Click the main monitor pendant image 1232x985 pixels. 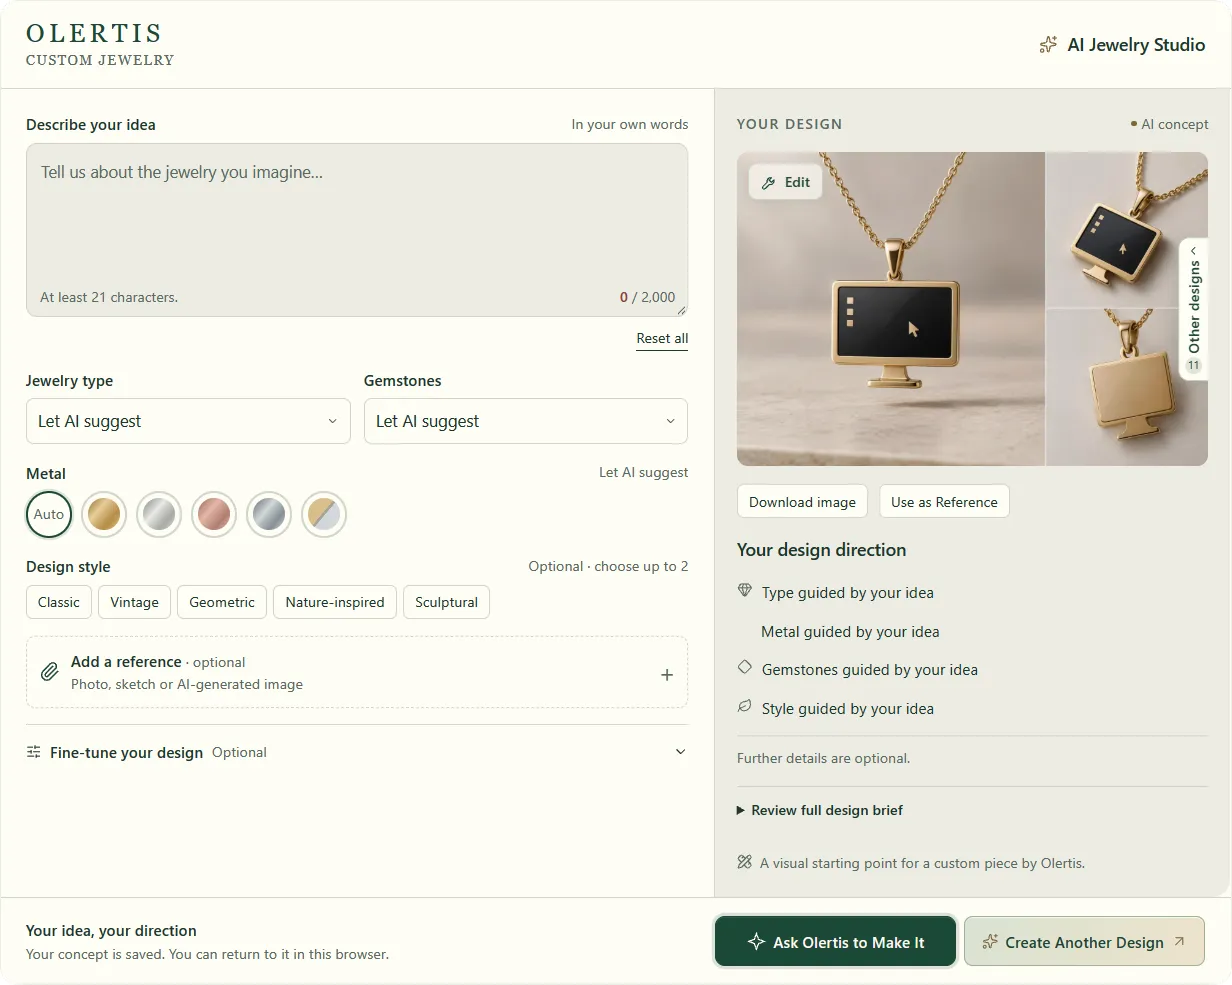pos(891,309)
